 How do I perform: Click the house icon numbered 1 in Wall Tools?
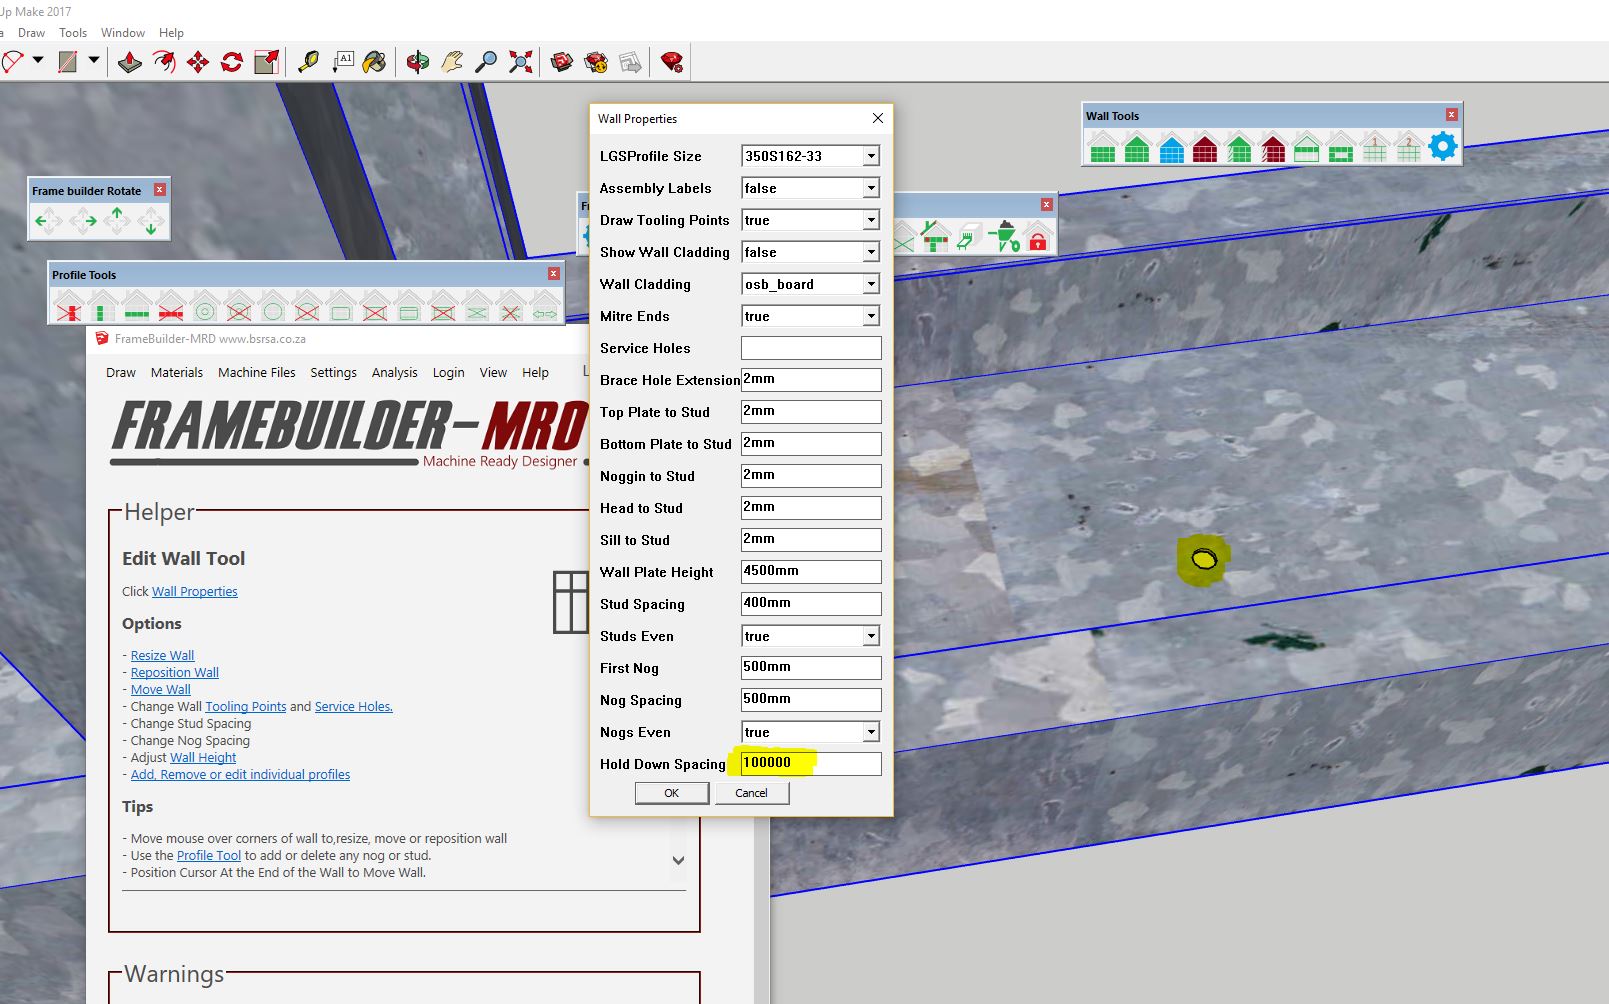click(x=1375, y=147)
